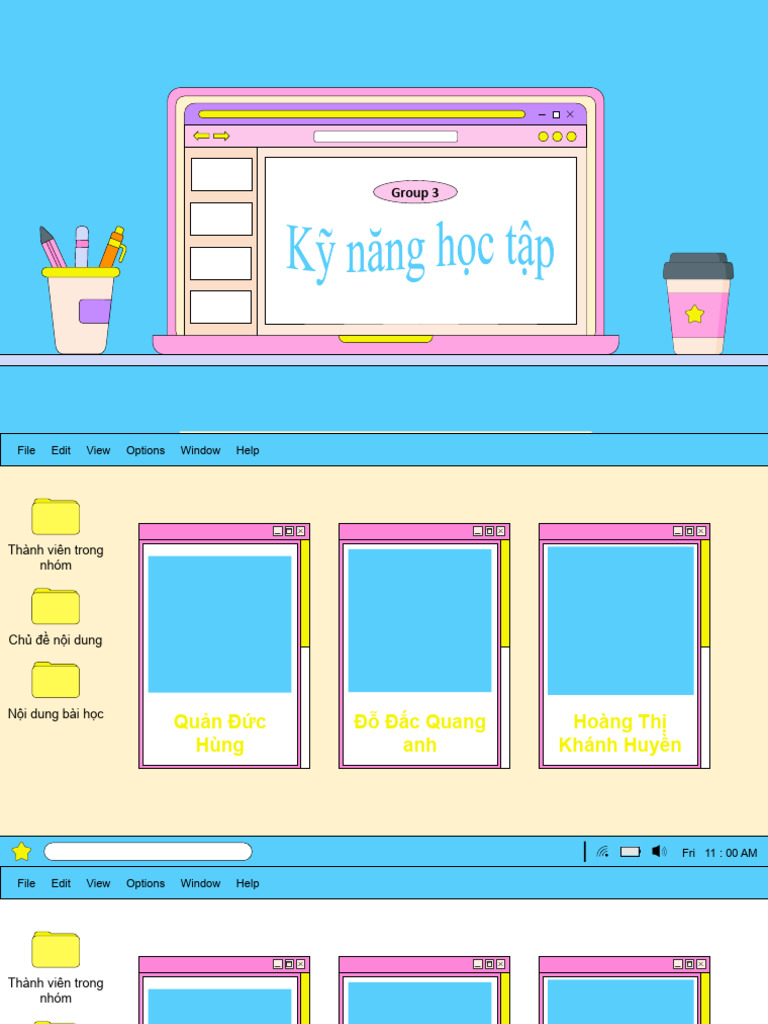Viewport: 768px width, 1024px height.
Task: Open the "Nội dung bài học" folder icon
Action: (x=56, y=680)
